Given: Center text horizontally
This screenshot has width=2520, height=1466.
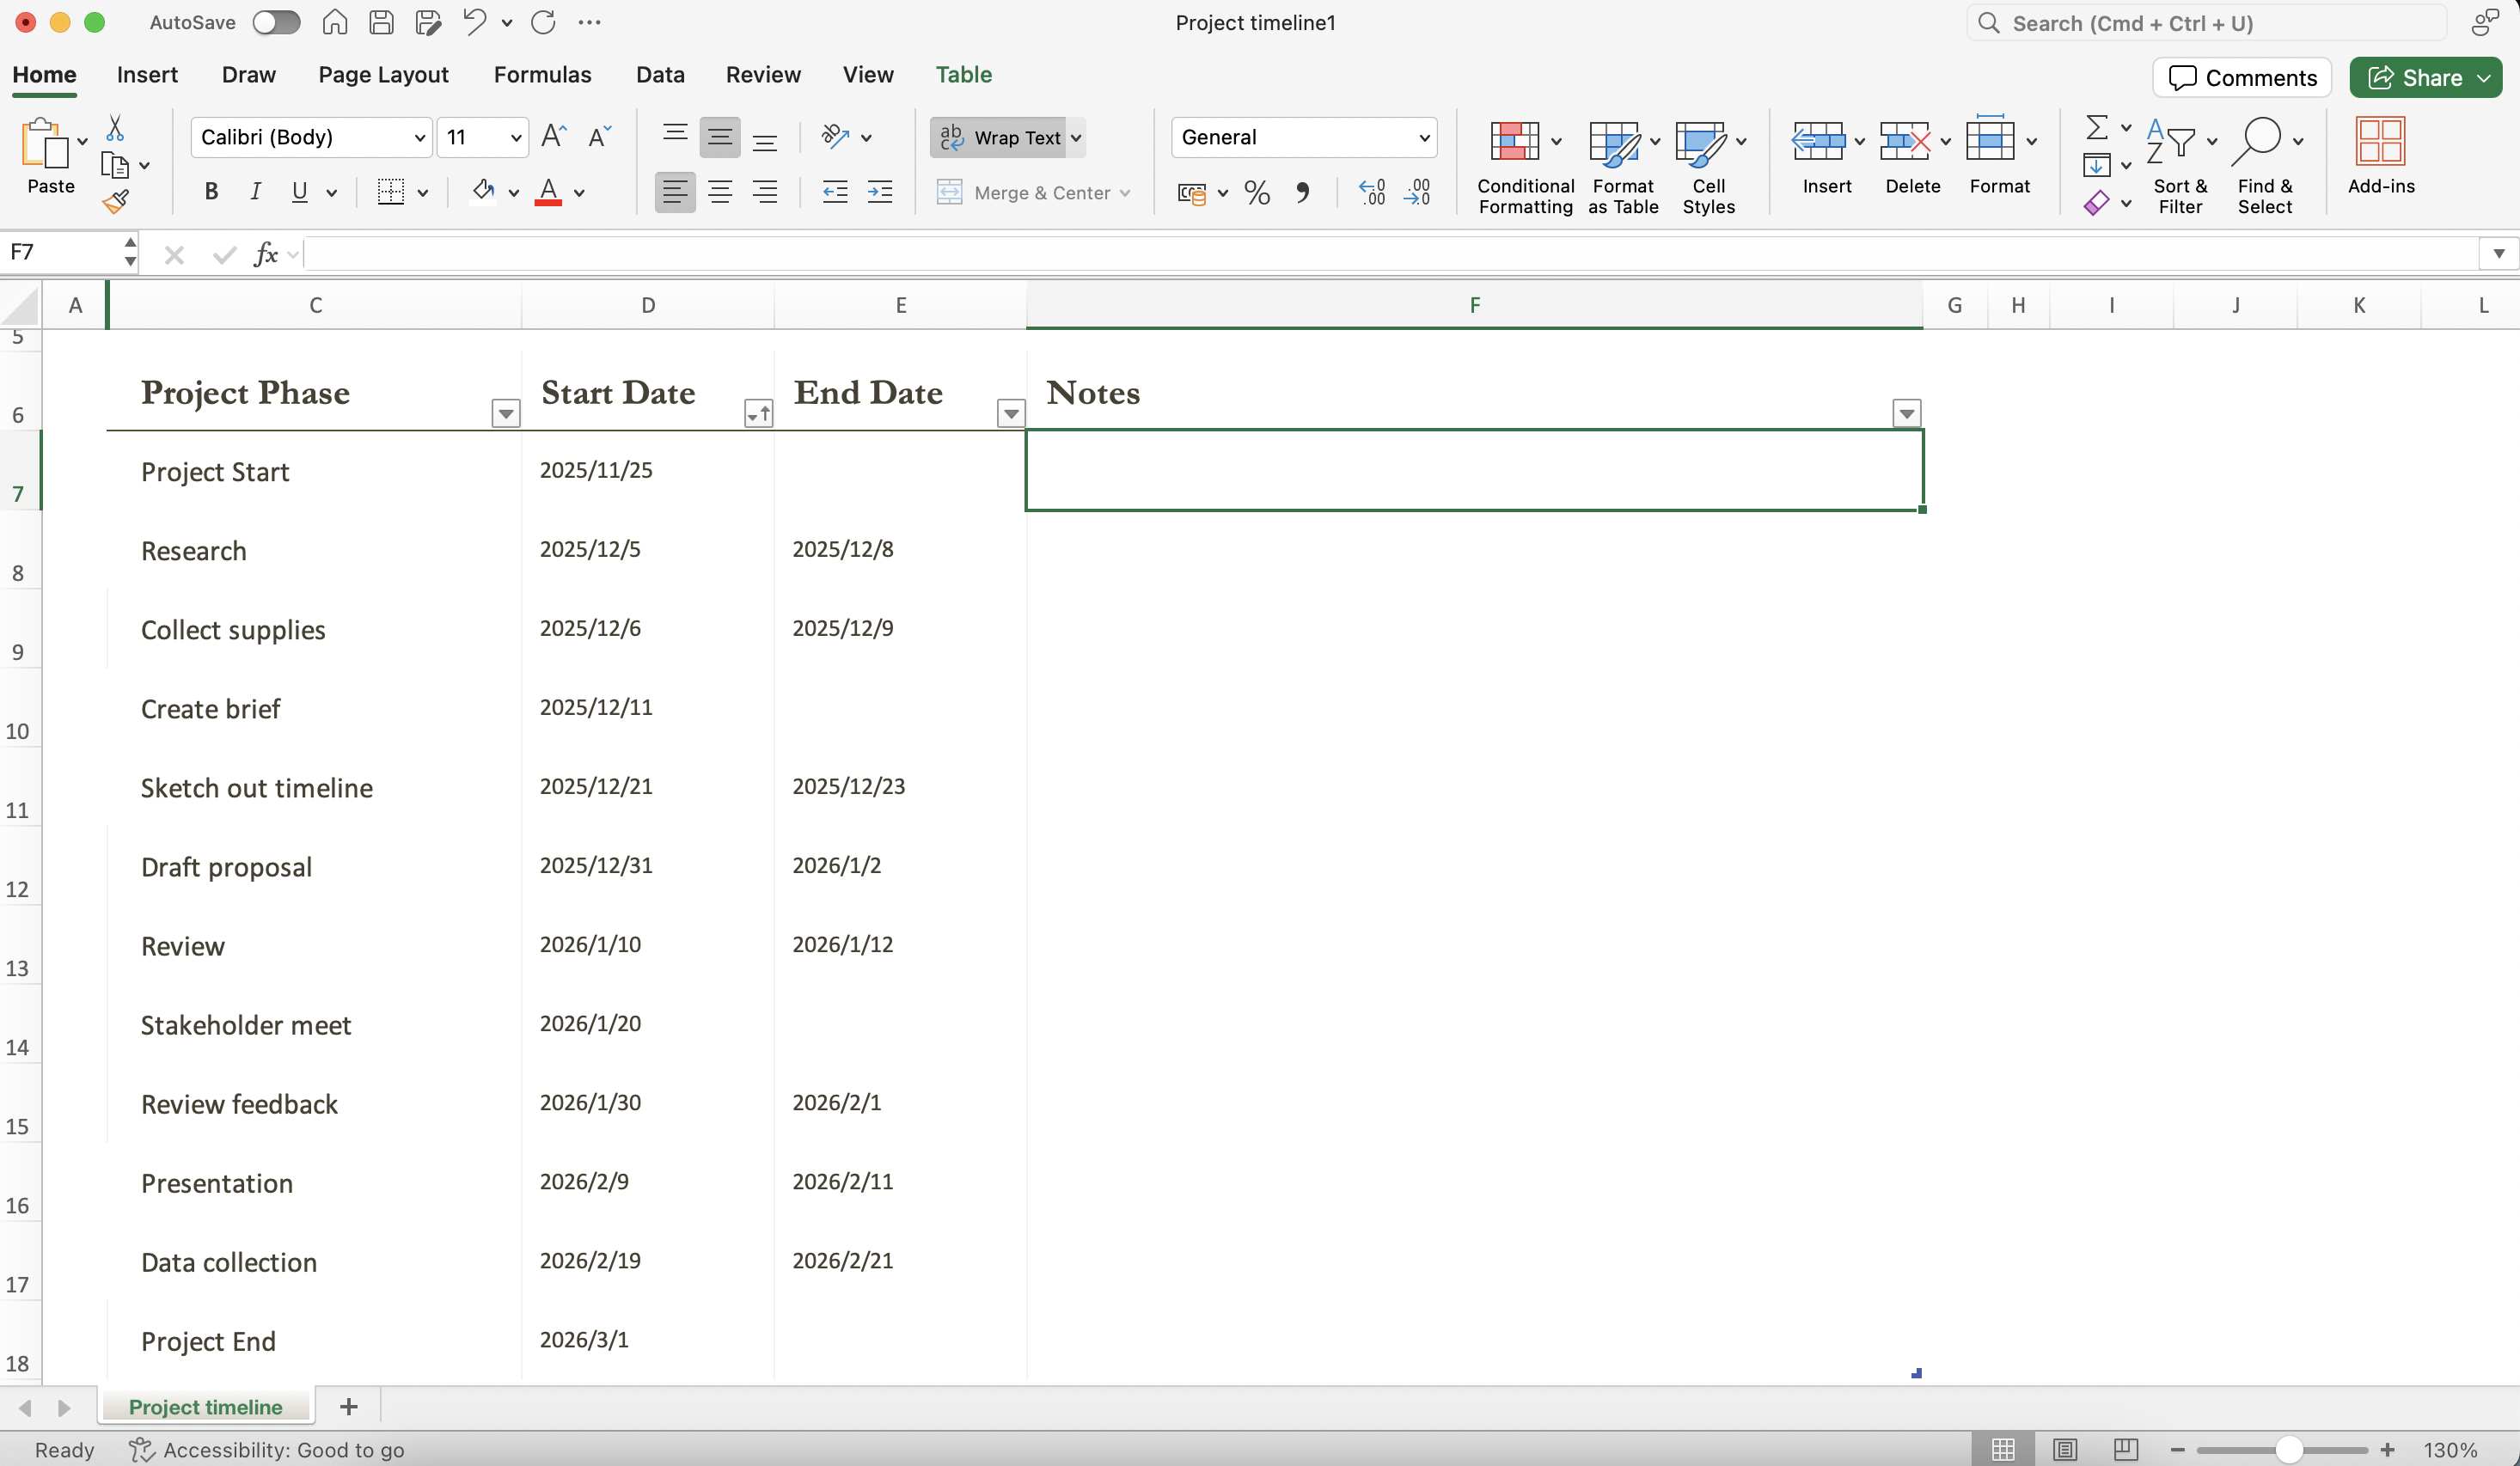Looking at the screenshot, I should point(720,192).
